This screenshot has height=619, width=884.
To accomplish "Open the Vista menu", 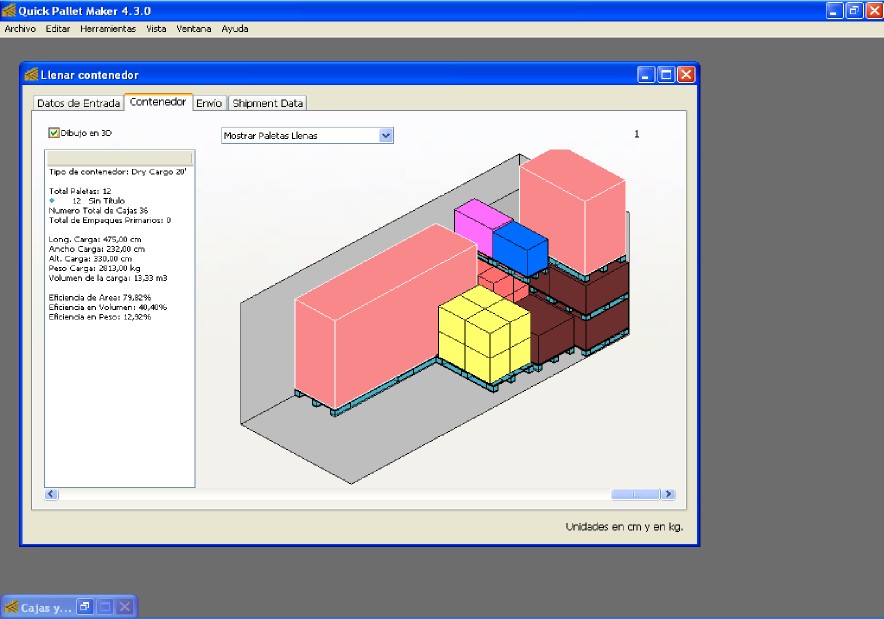I will tap(156, 29).
